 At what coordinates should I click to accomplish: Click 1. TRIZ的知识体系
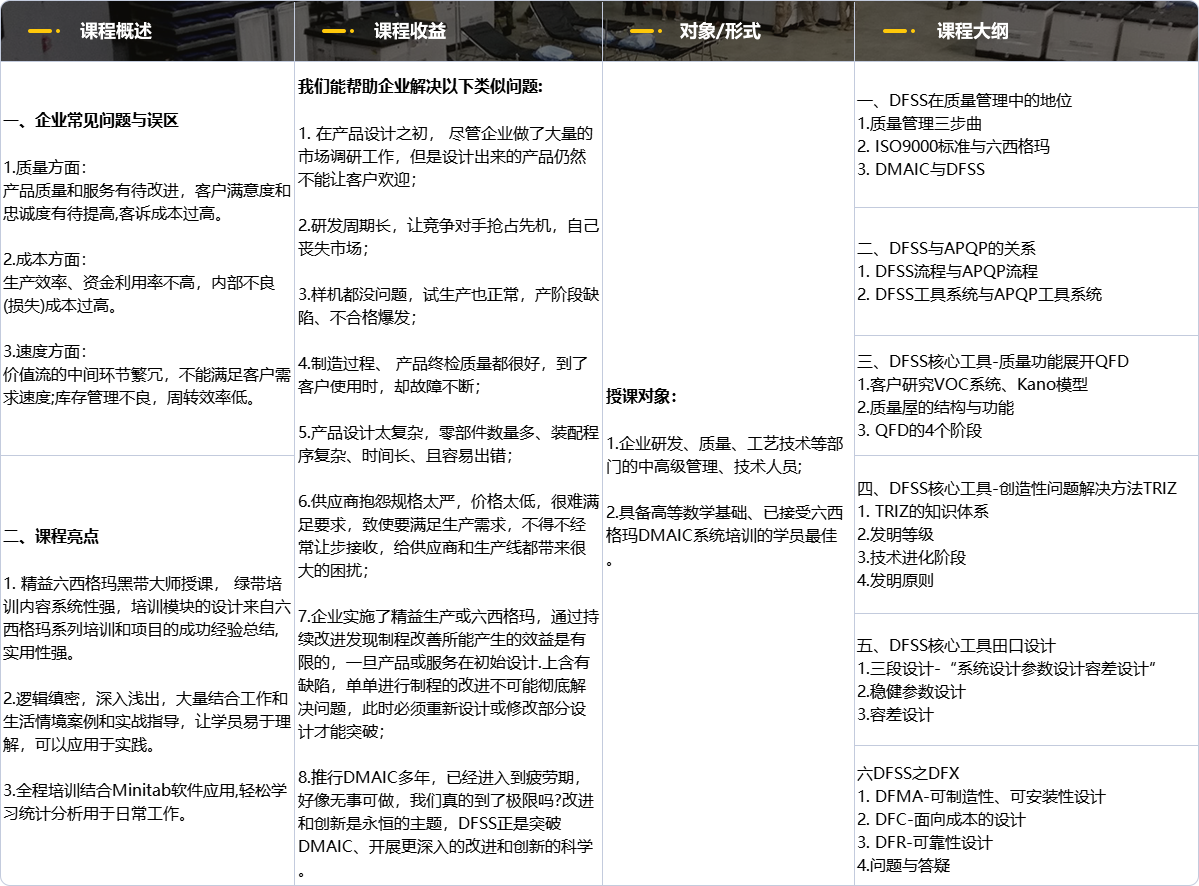click(x=922, y=511)
